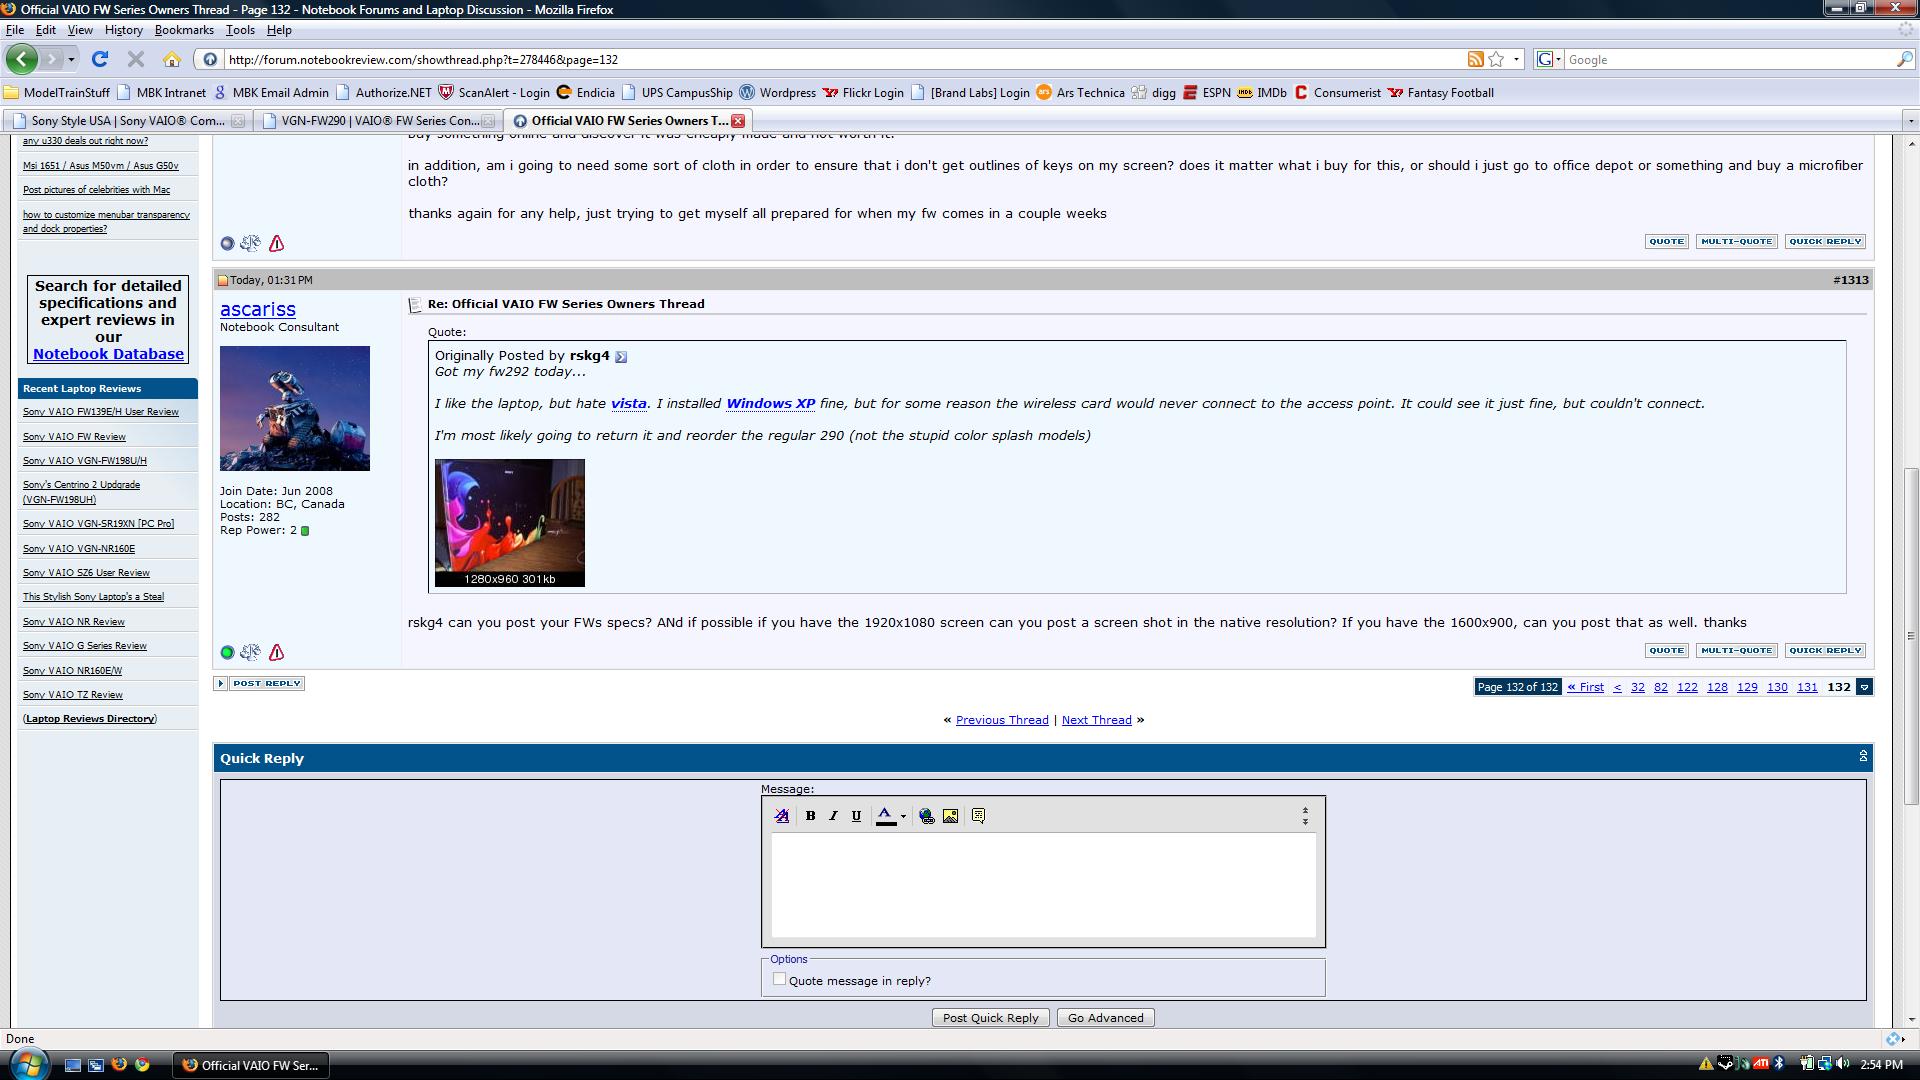Check 'Quote message in reply?' checkbox
The image size is (1920, 1080).
(779, 980)
